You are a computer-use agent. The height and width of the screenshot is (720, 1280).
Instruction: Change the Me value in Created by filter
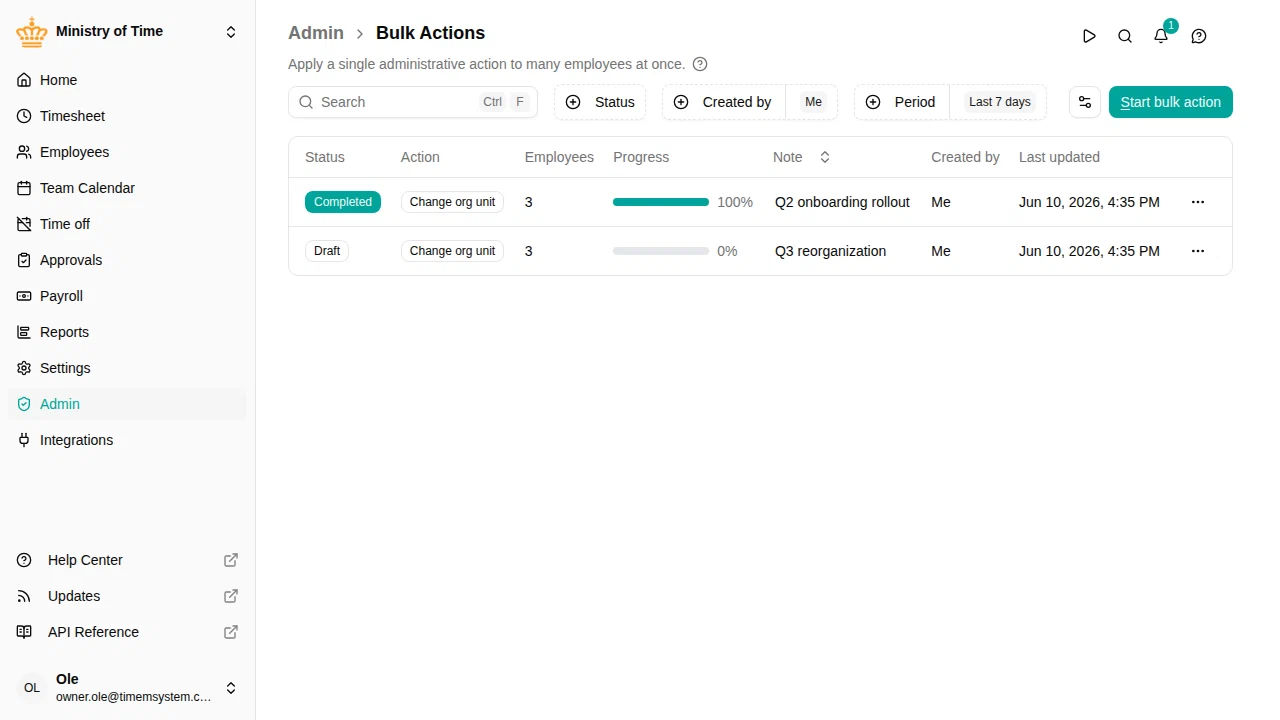coord(814,102)
